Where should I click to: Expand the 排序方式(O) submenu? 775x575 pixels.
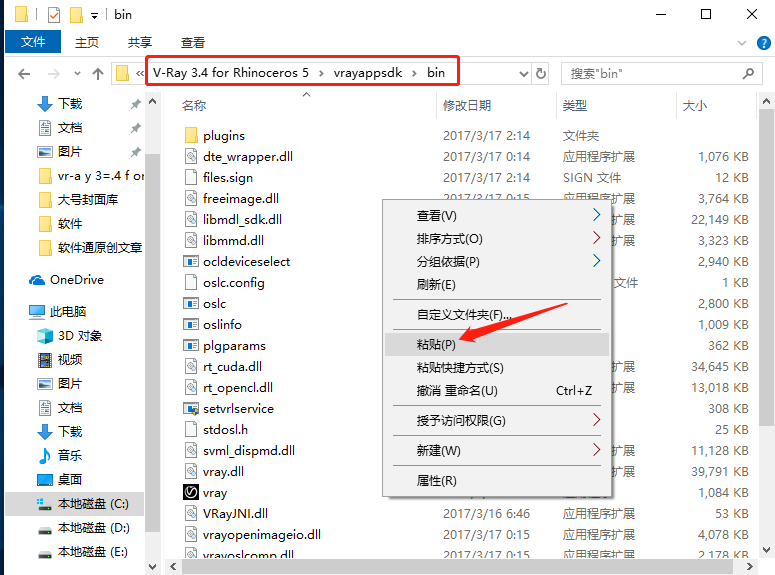[x=597, y=238]
